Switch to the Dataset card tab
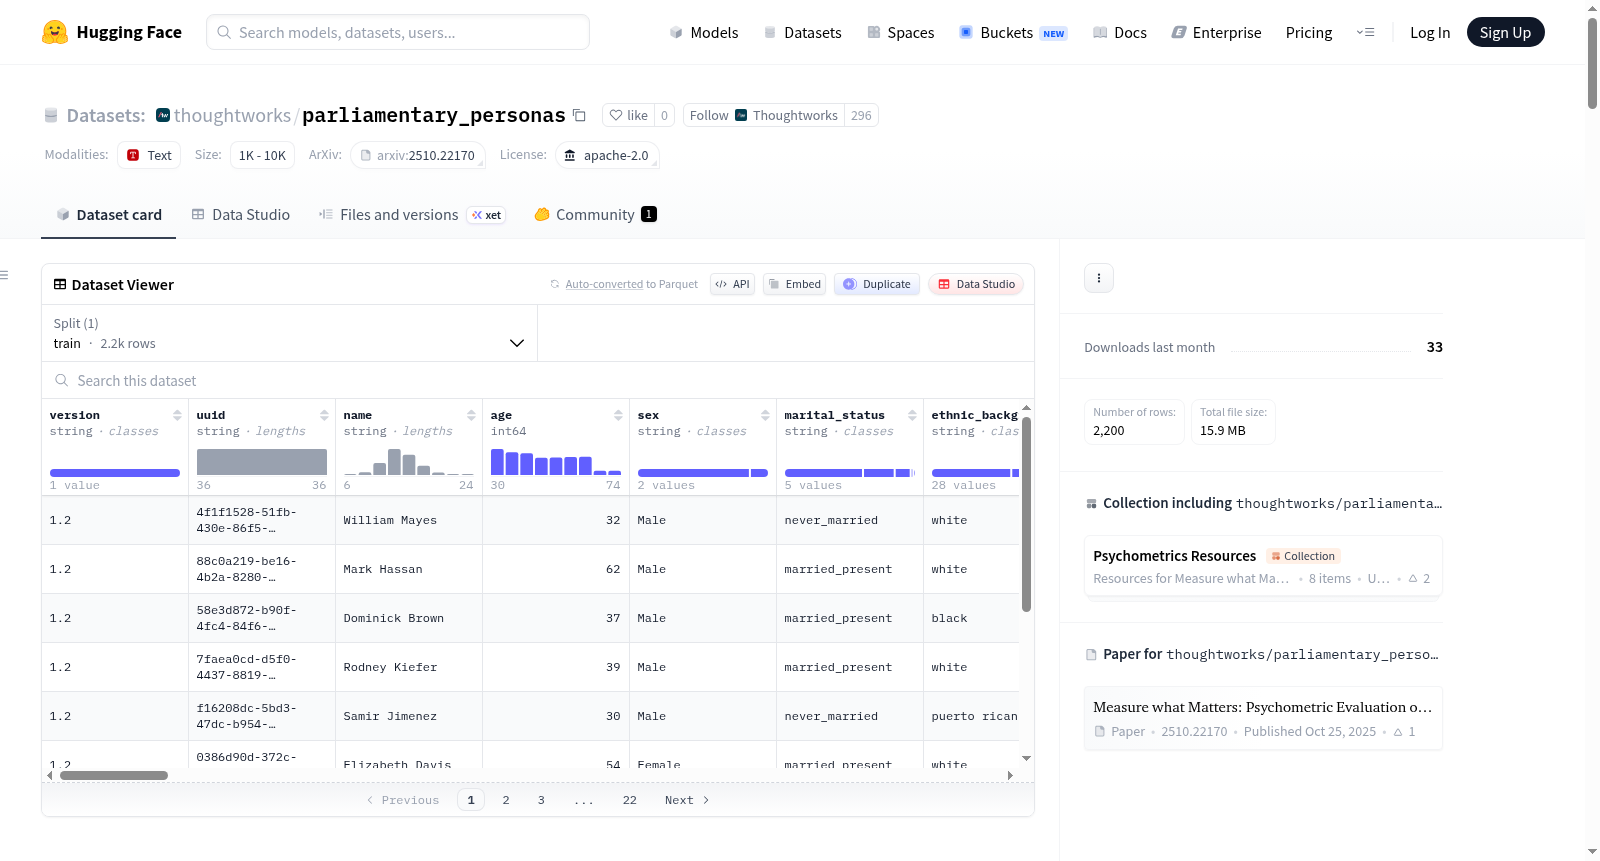Screen dimensions: 1600x861 pos(108,214)
